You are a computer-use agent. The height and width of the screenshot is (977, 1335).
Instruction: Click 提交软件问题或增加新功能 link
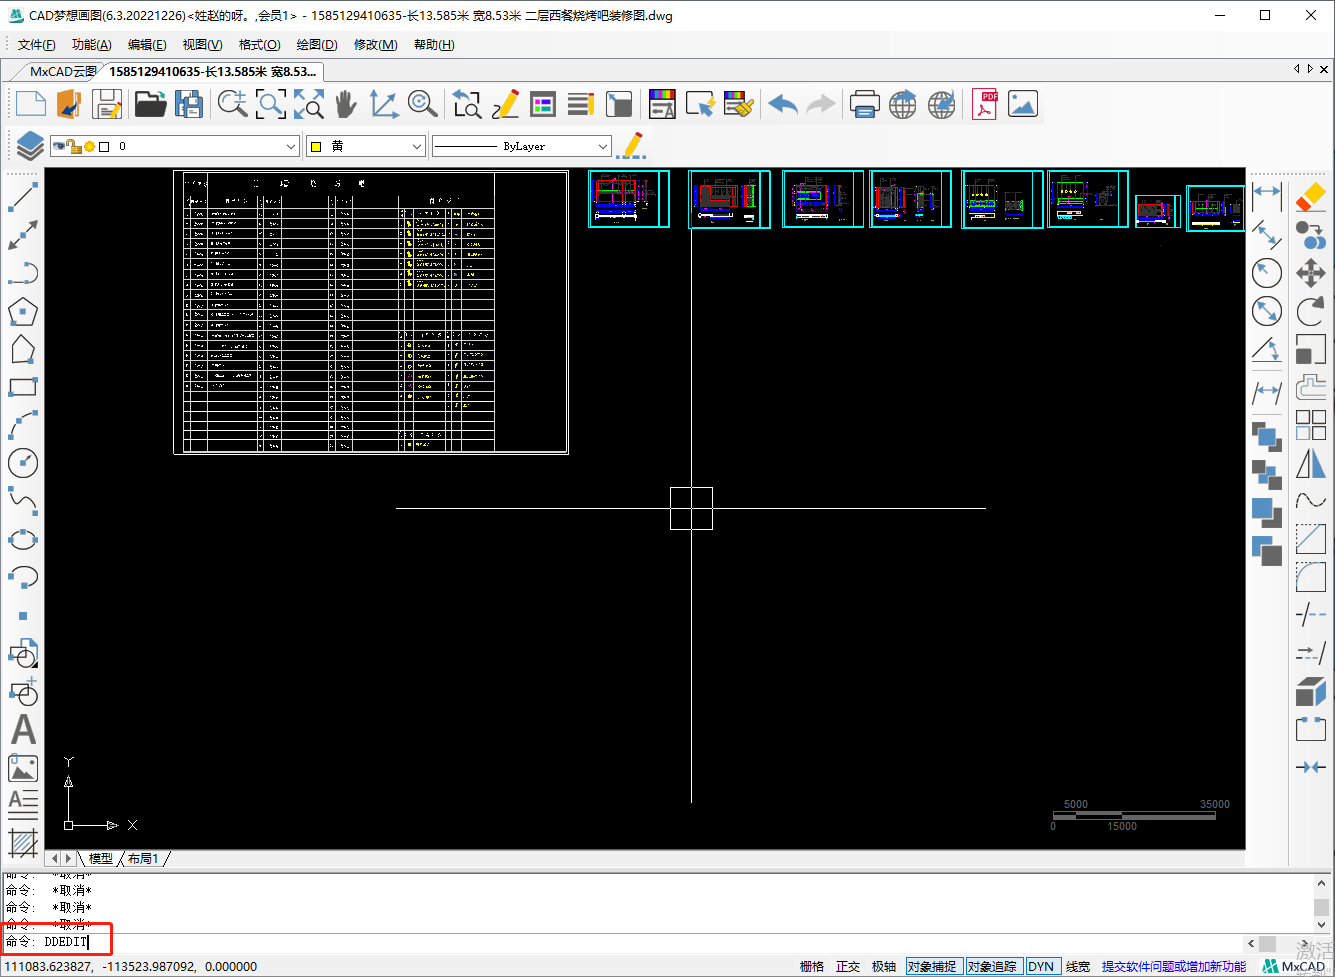coord(1174,967)
